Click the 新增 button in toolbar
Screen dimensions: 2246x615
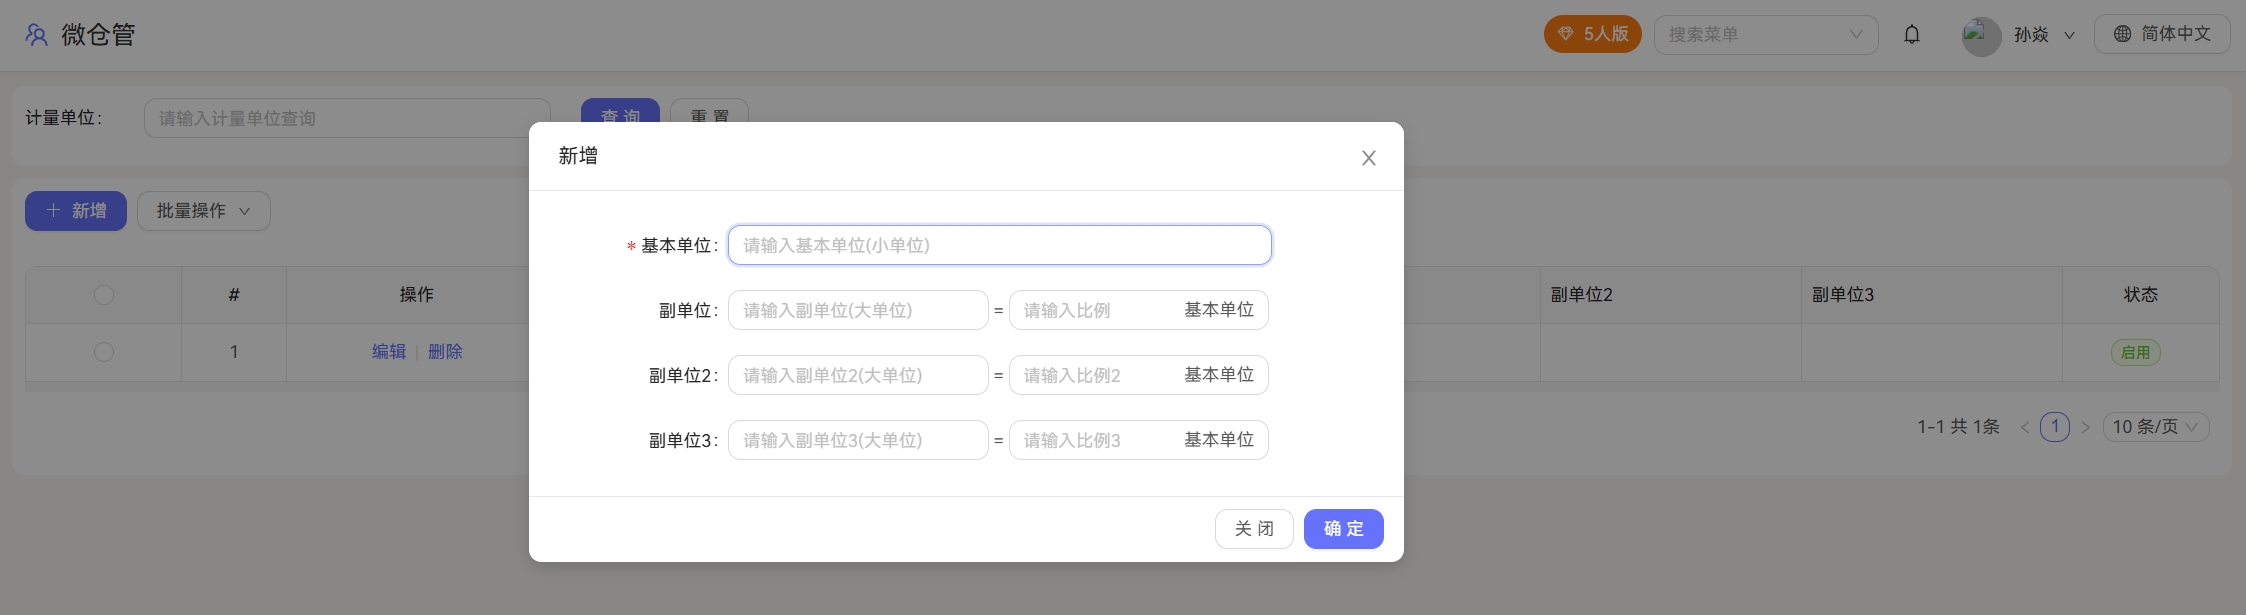(x=76, y=211)
